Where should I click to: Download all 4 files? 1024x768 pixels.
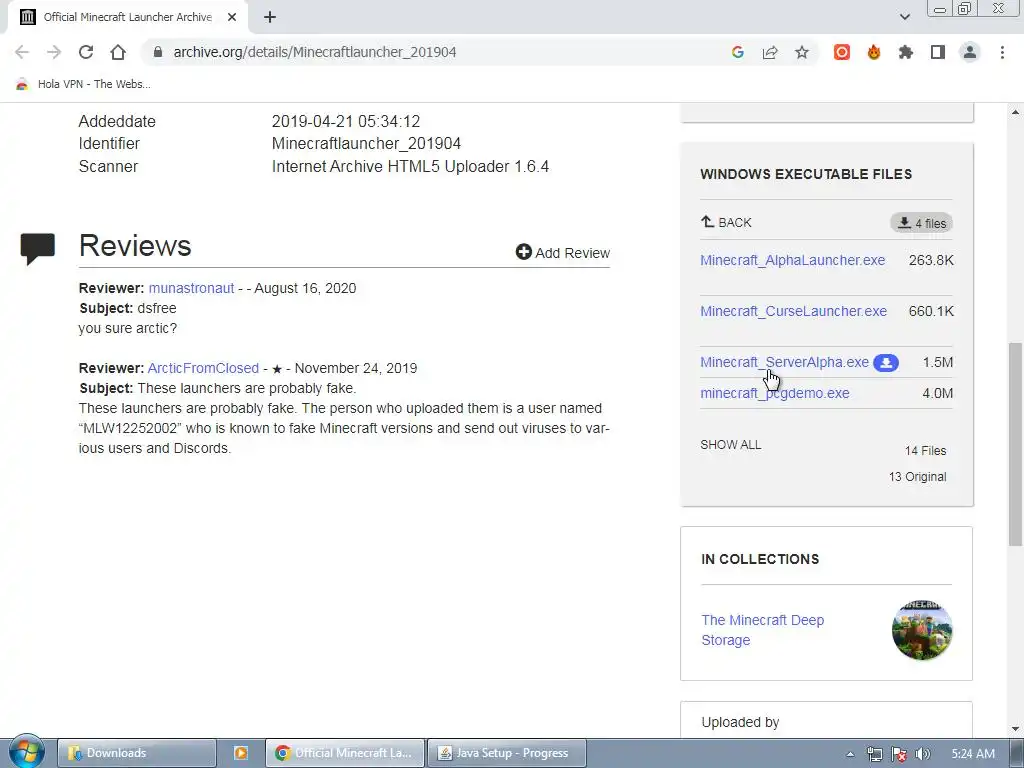pos(921,223)
